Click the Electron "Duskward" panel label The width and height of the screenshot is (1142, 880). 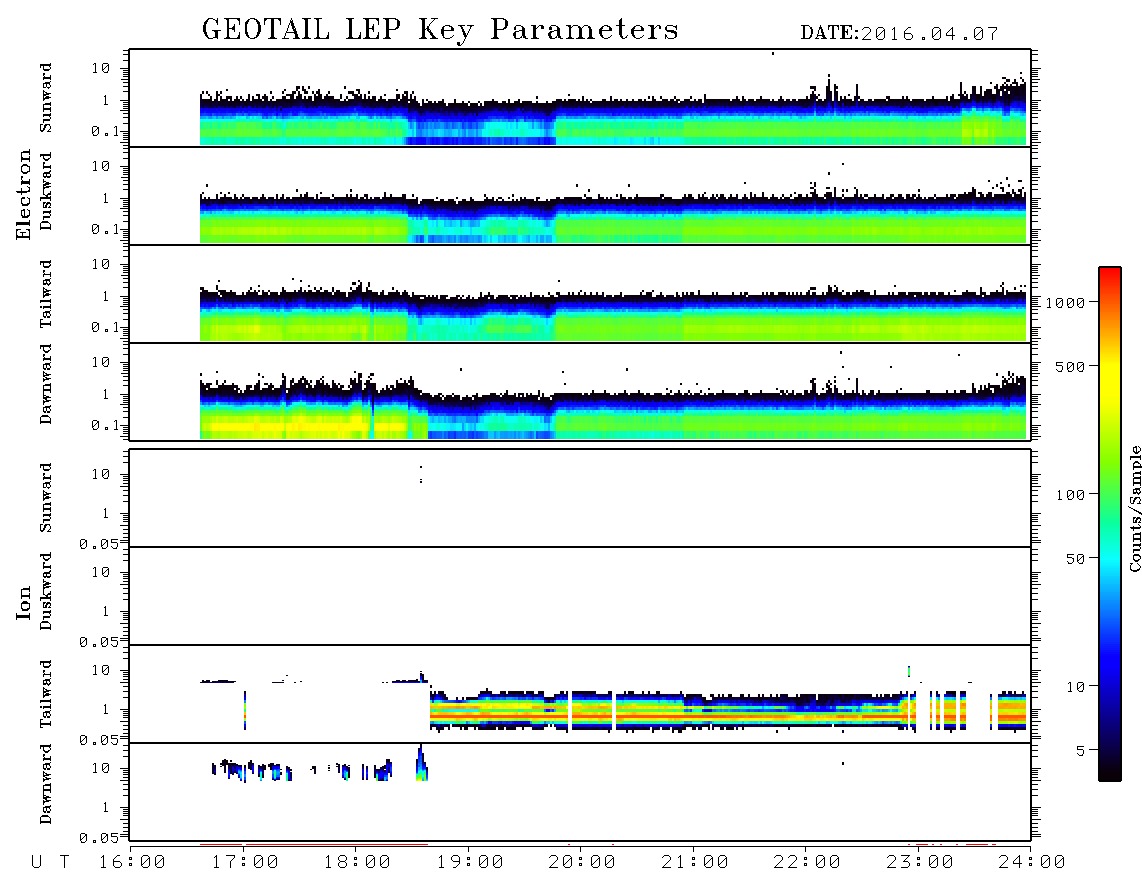coord(46,191)
